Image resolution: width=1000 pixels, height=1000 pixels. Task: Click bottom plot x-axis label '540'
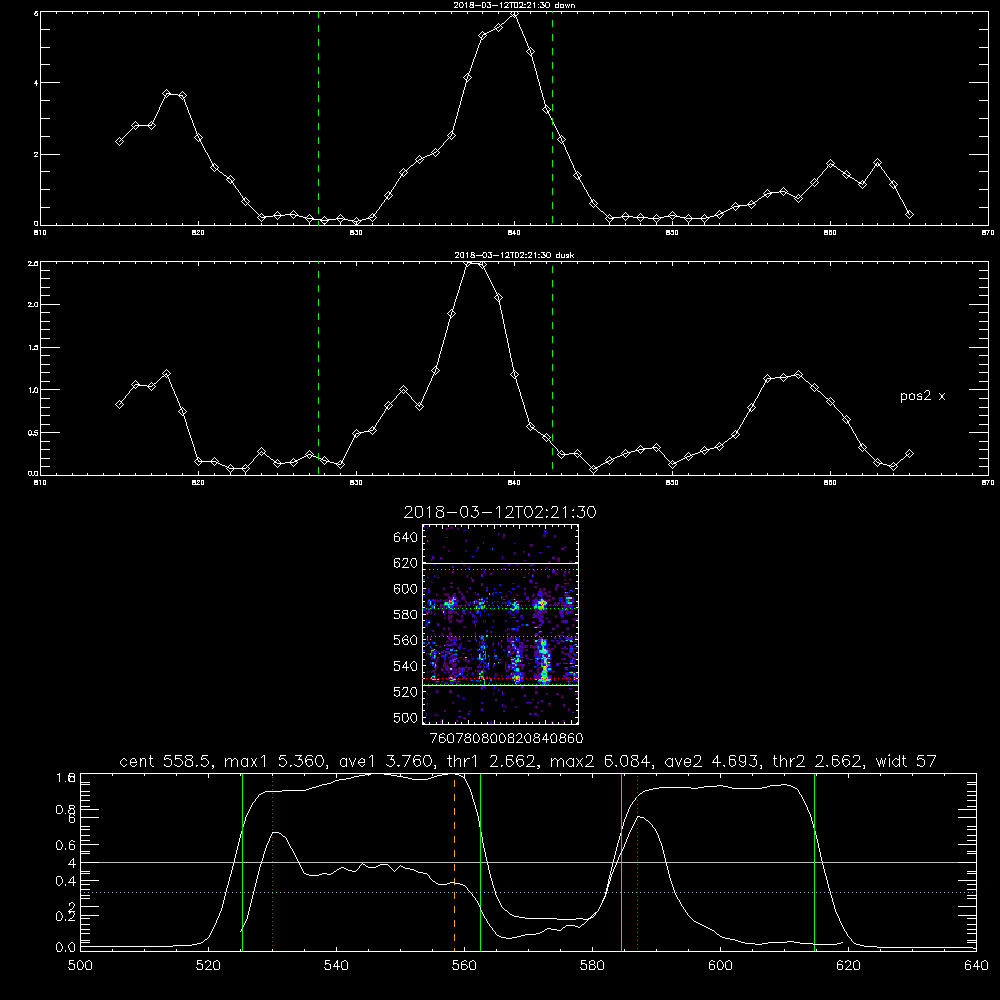pyautogui.click(x=336, y=966)
